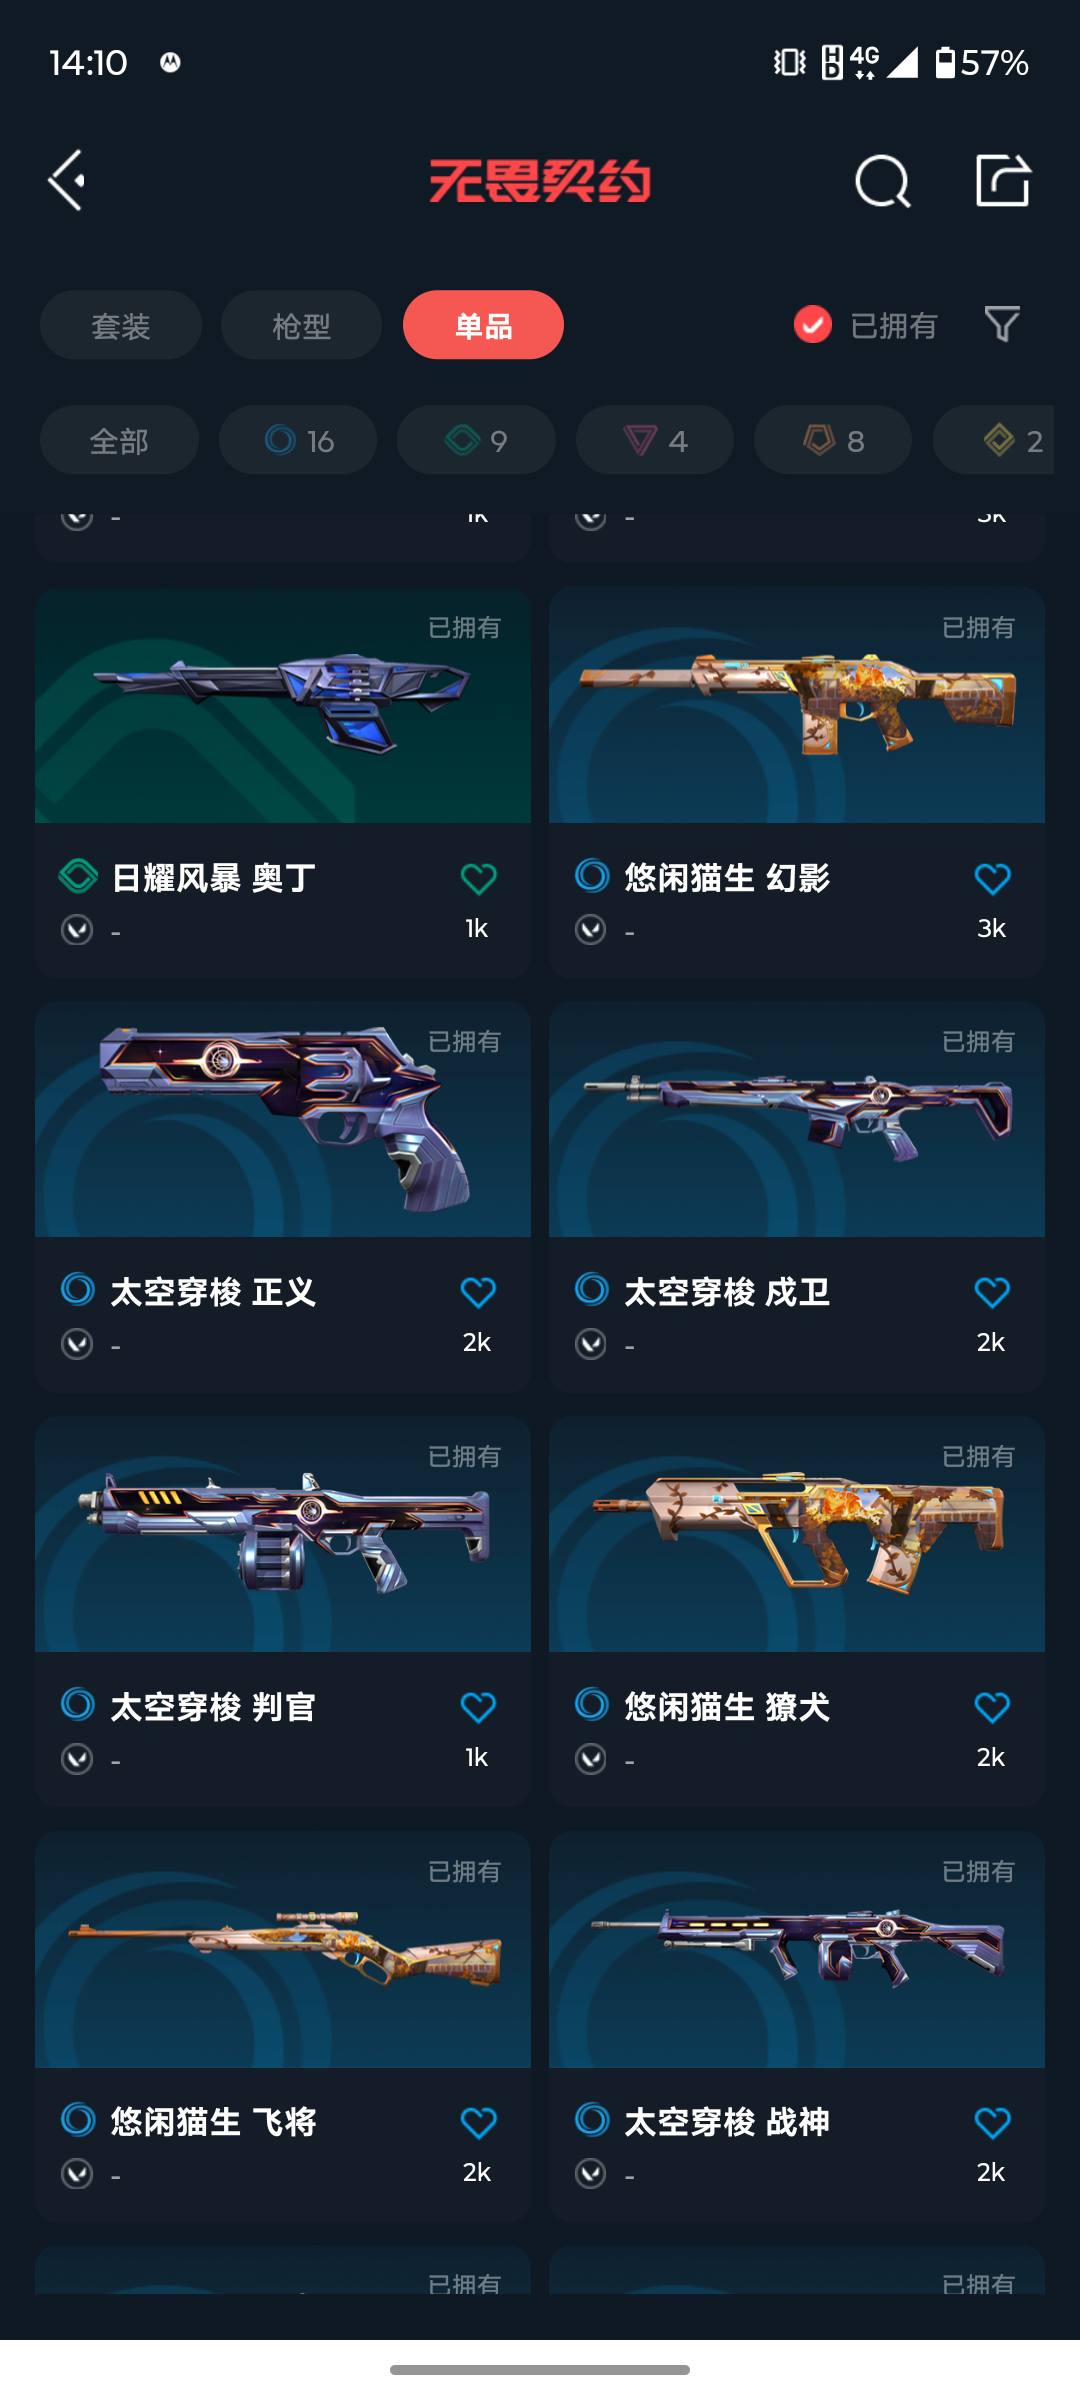Image resolution: width=1080 pixels, height=2400 pixels.
Task: Tap heart icon on 悠闲猫生 獠犬
Action: pos(992,1707)
